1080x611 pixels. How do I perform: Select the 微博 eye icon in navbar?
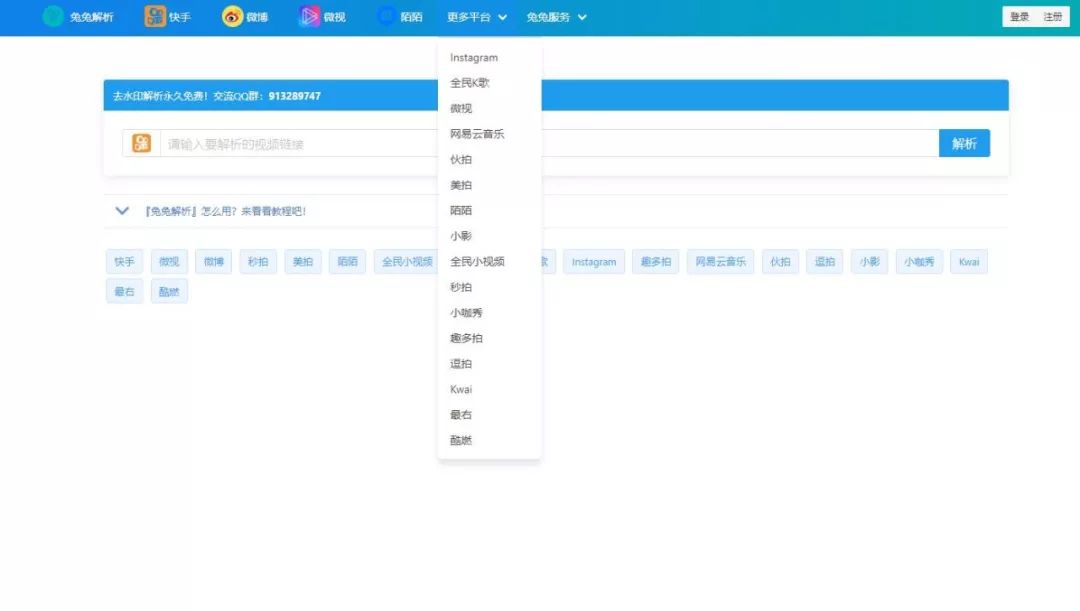tap(233, 17)
